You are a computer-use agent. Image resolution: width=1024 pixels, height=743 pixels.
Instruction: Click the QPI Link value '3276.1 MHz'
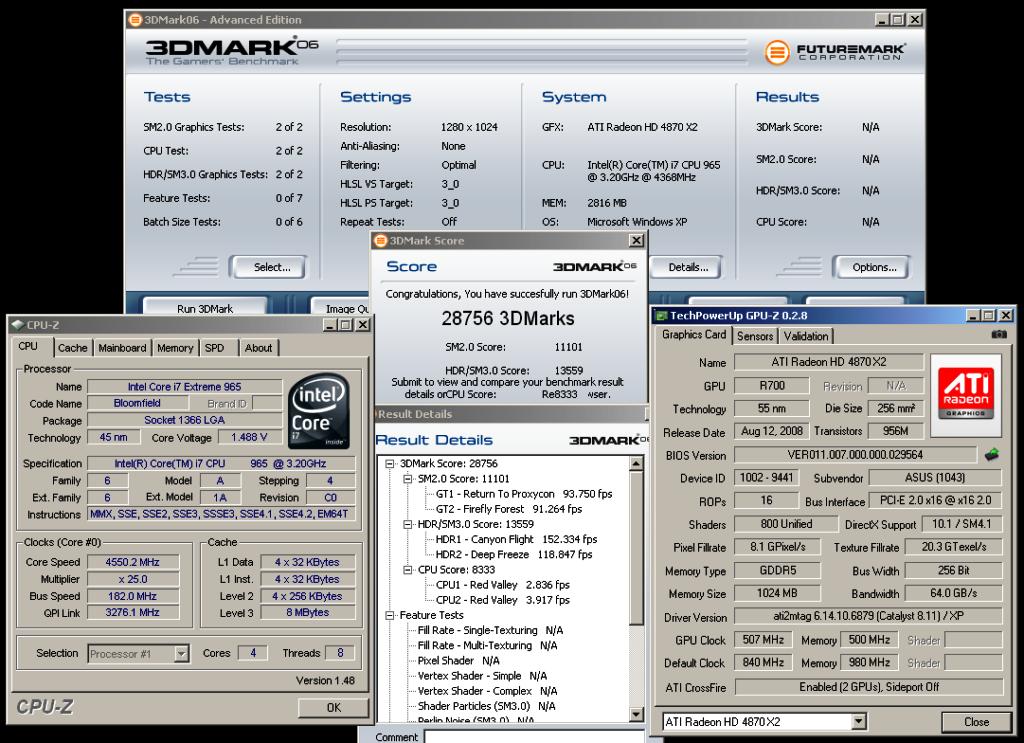coord(133,612)
